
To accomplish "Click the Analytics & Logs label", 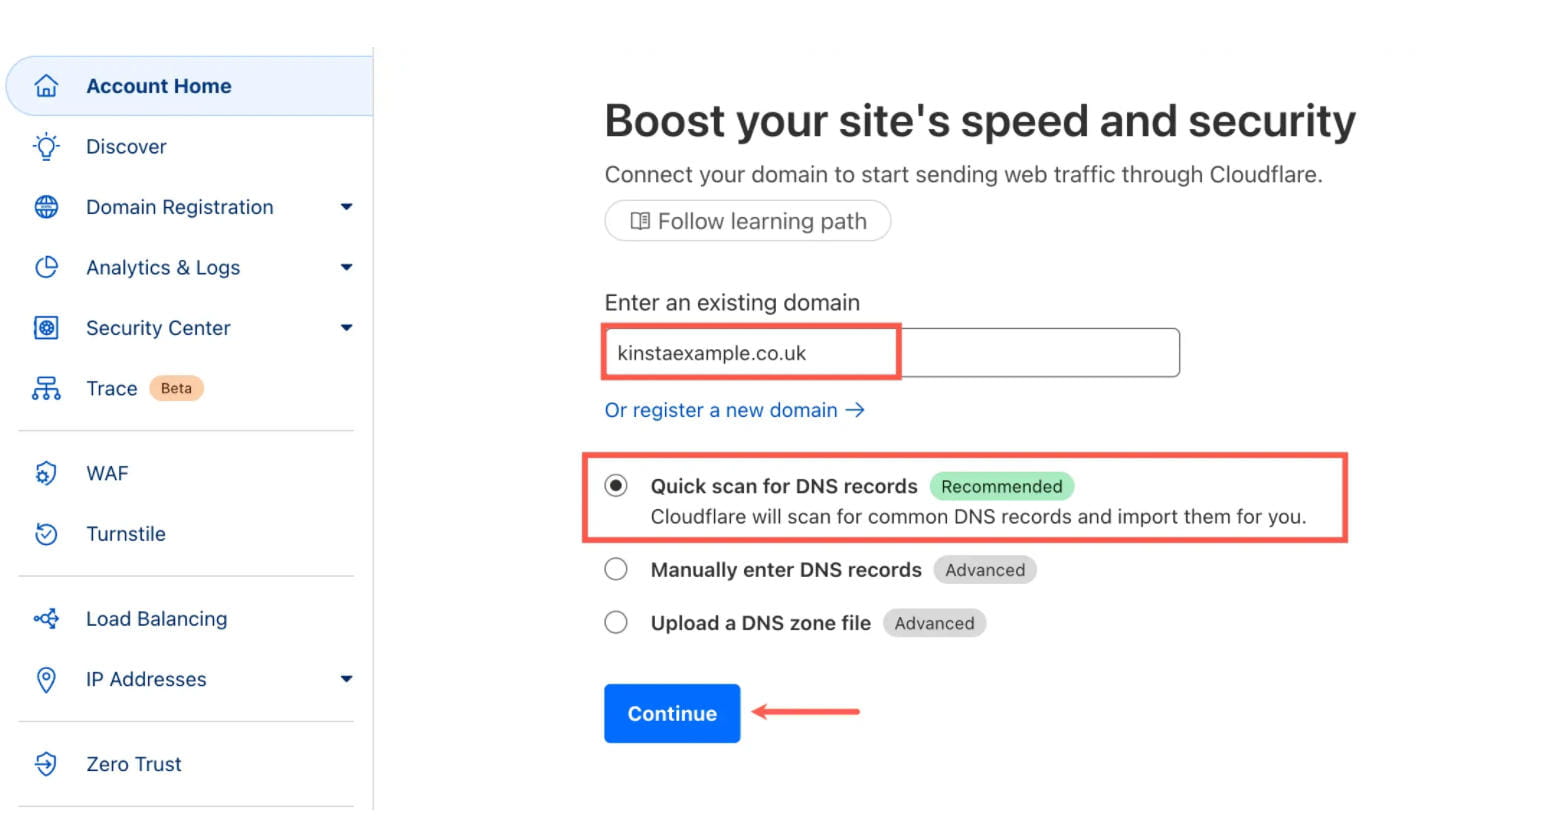I will (x=163, y=267).
